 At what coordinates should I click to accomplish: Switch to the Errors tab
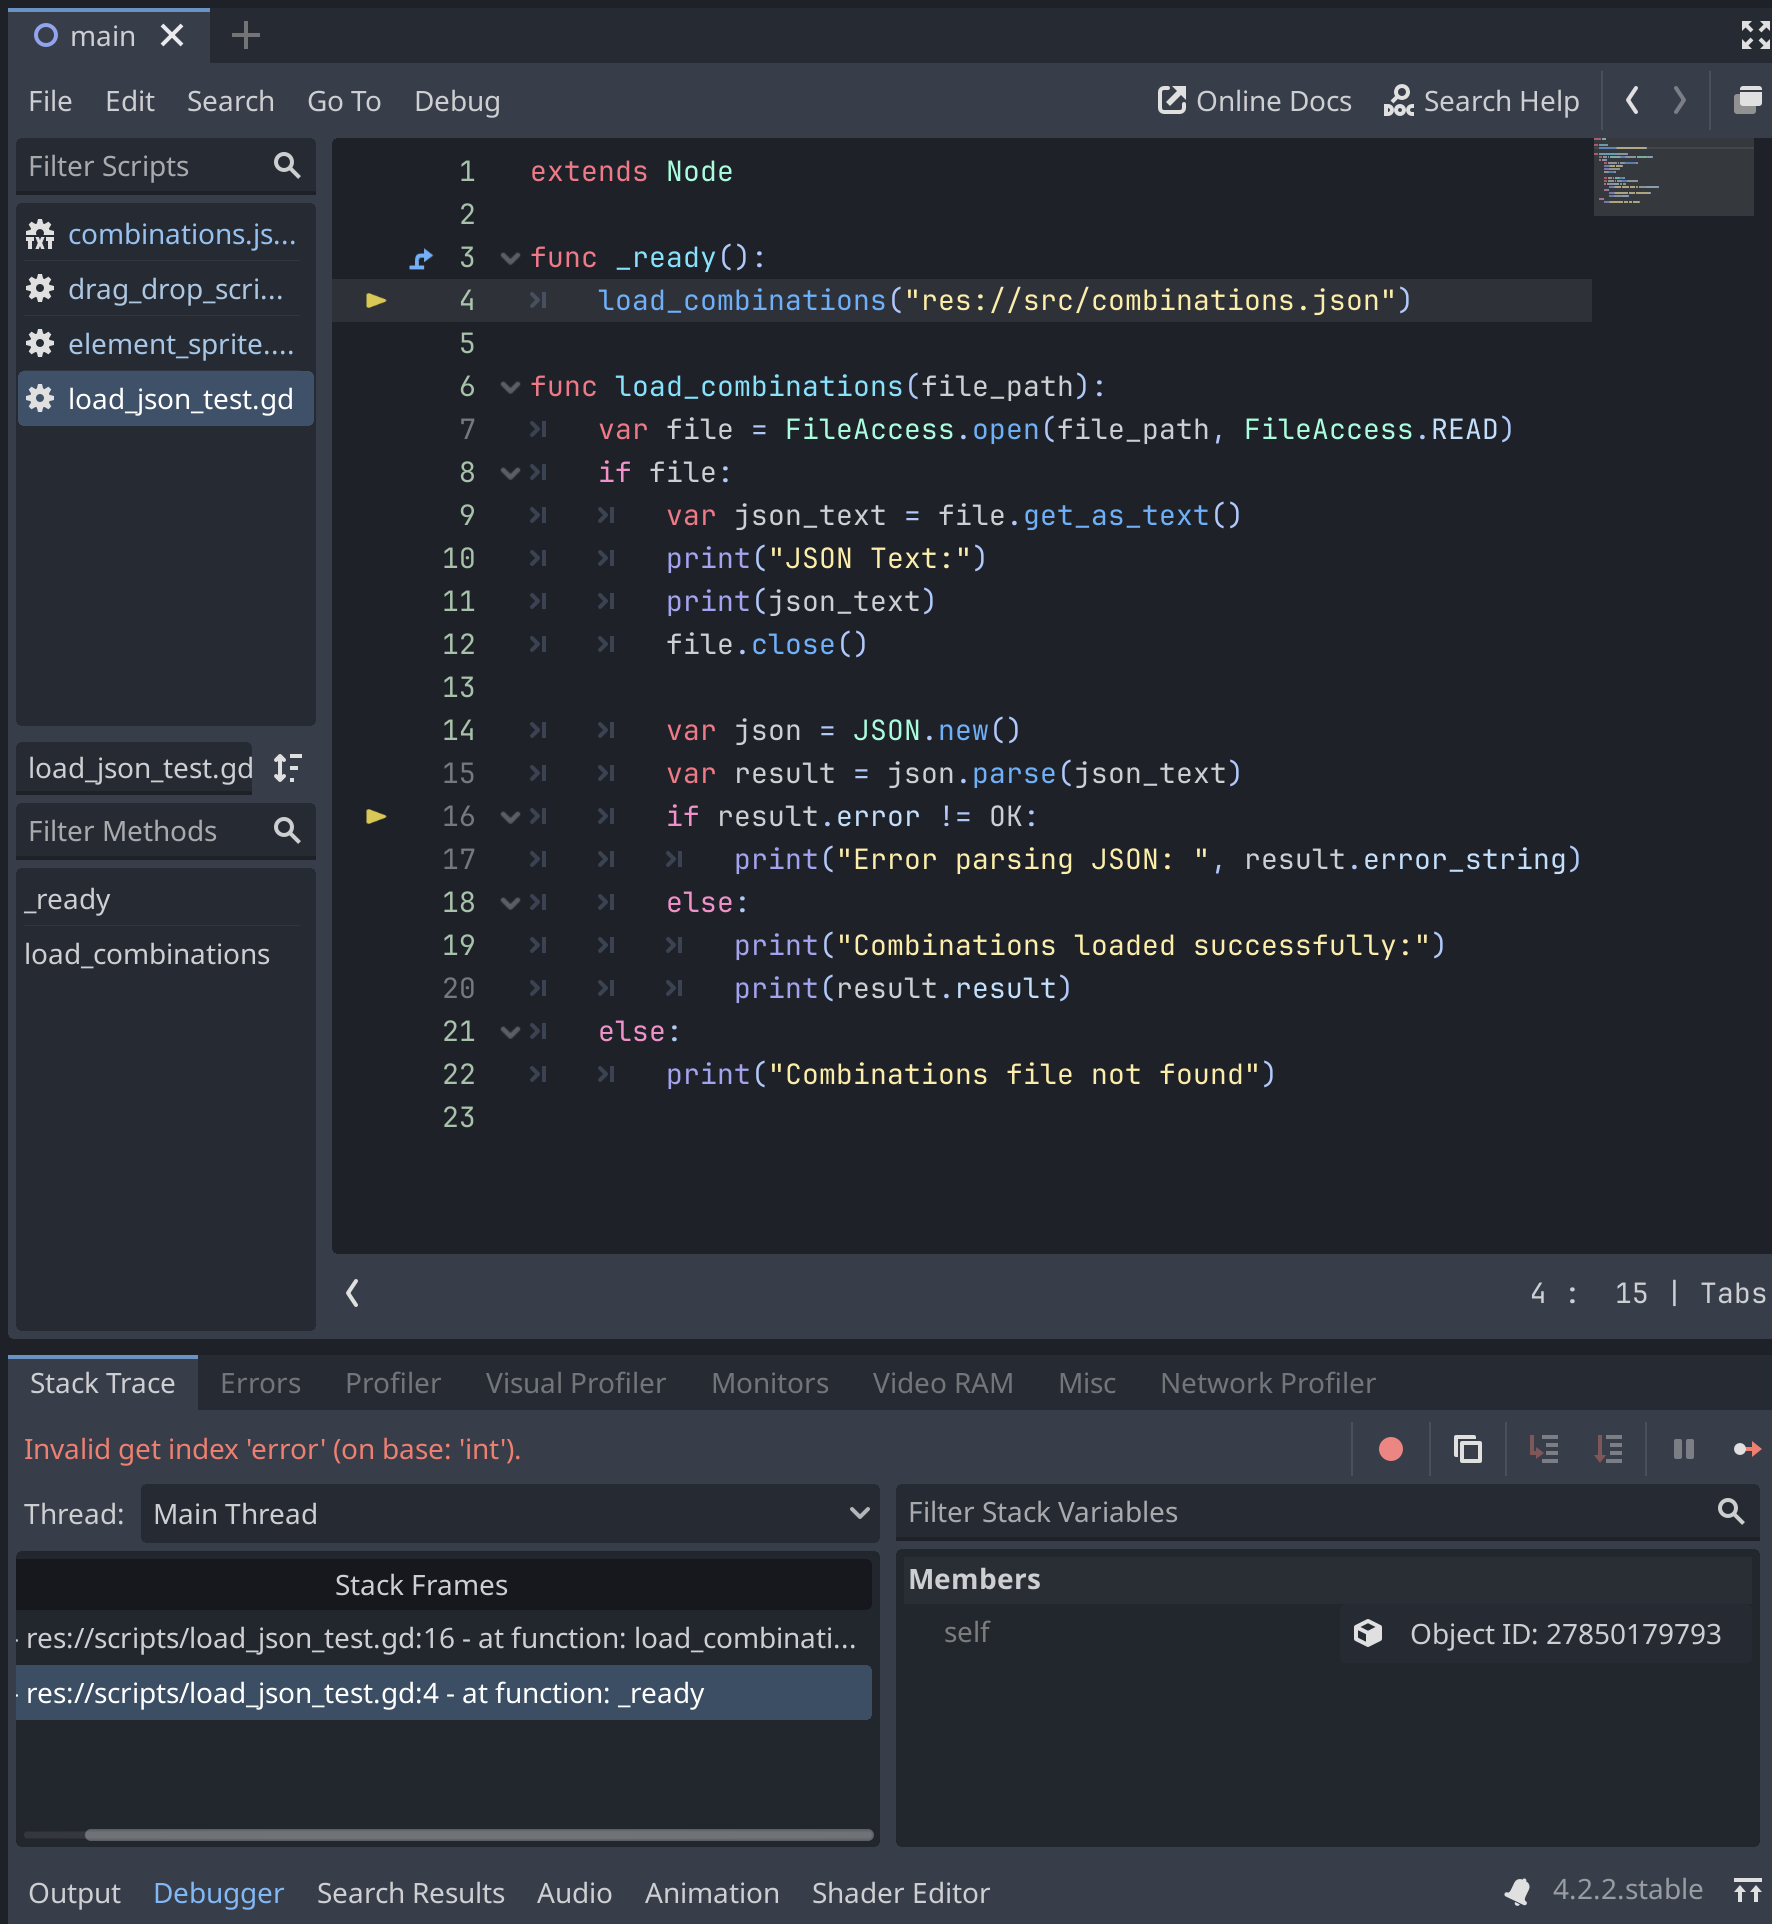(x=260, y=1383)
